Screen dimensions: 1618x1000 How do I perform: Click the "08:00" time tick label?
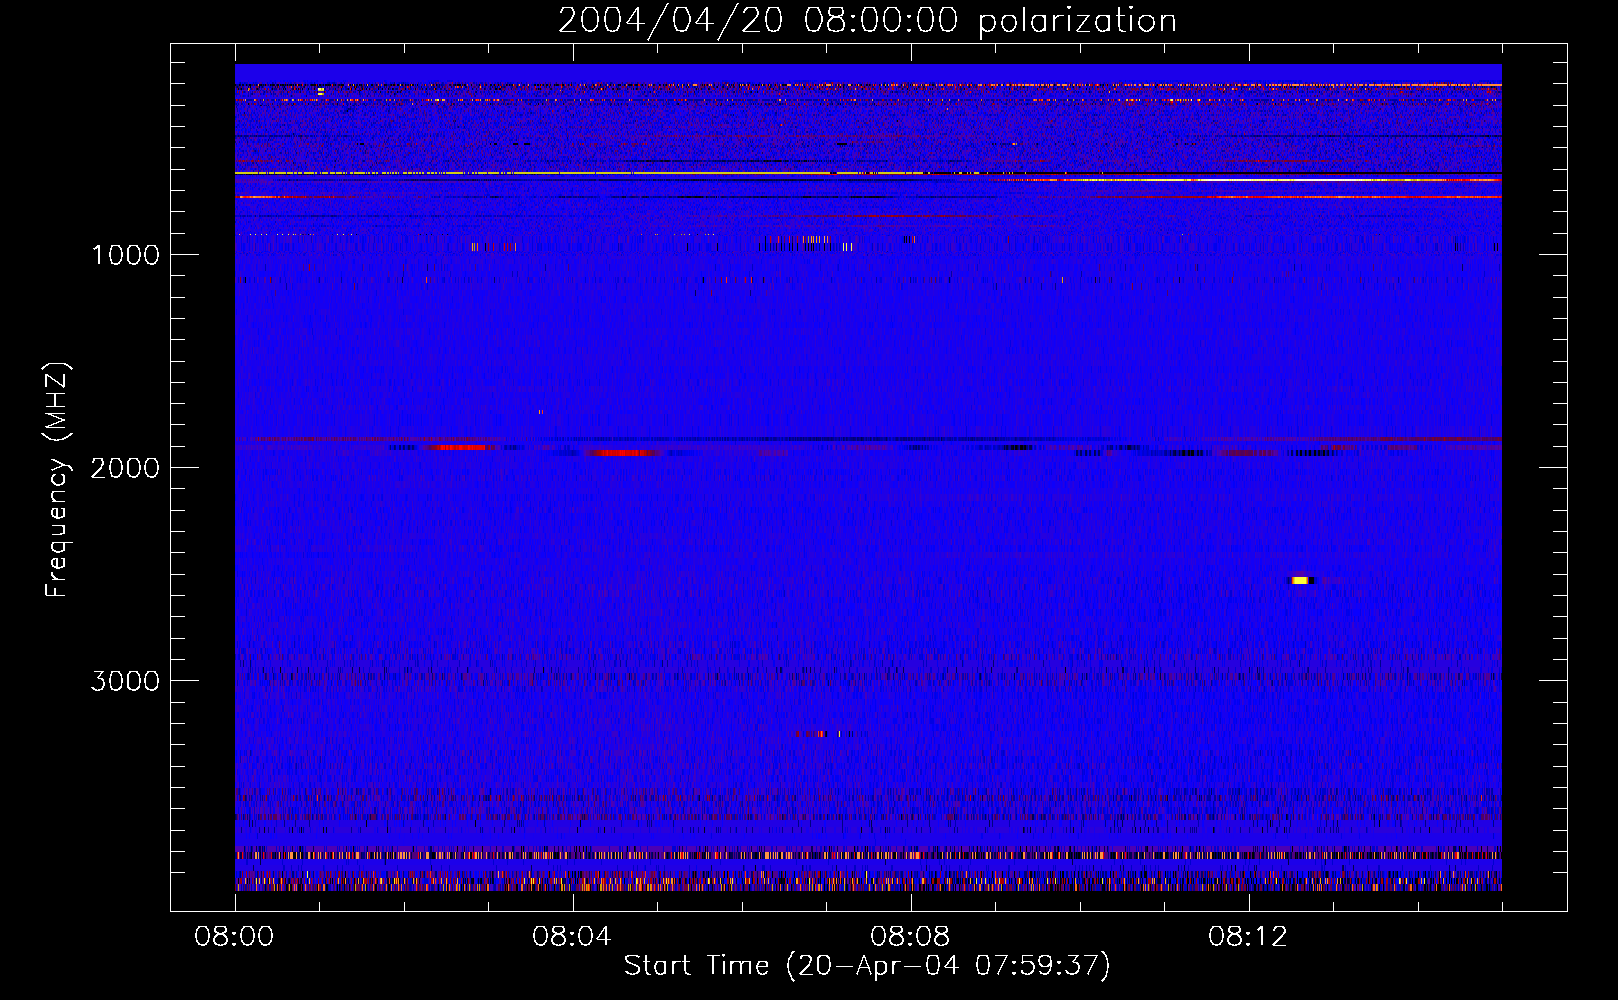tap(234, 937)
